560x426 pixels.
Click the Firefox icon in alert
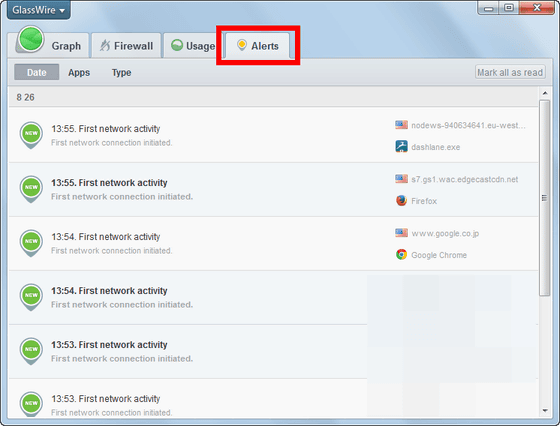pos(401,200)
